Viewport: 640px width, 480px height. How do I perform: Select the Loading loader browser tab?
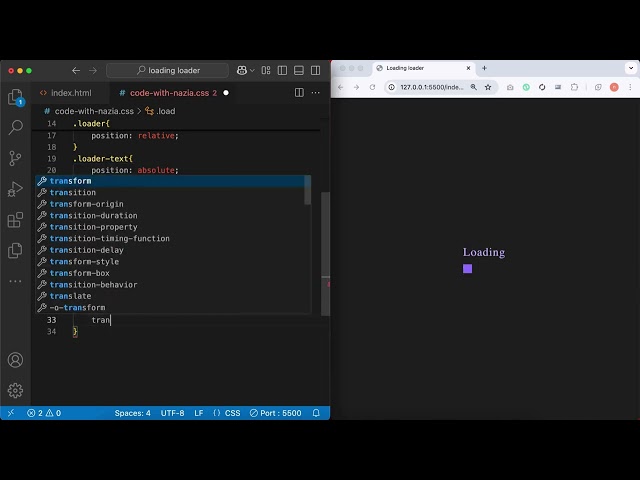423,68
